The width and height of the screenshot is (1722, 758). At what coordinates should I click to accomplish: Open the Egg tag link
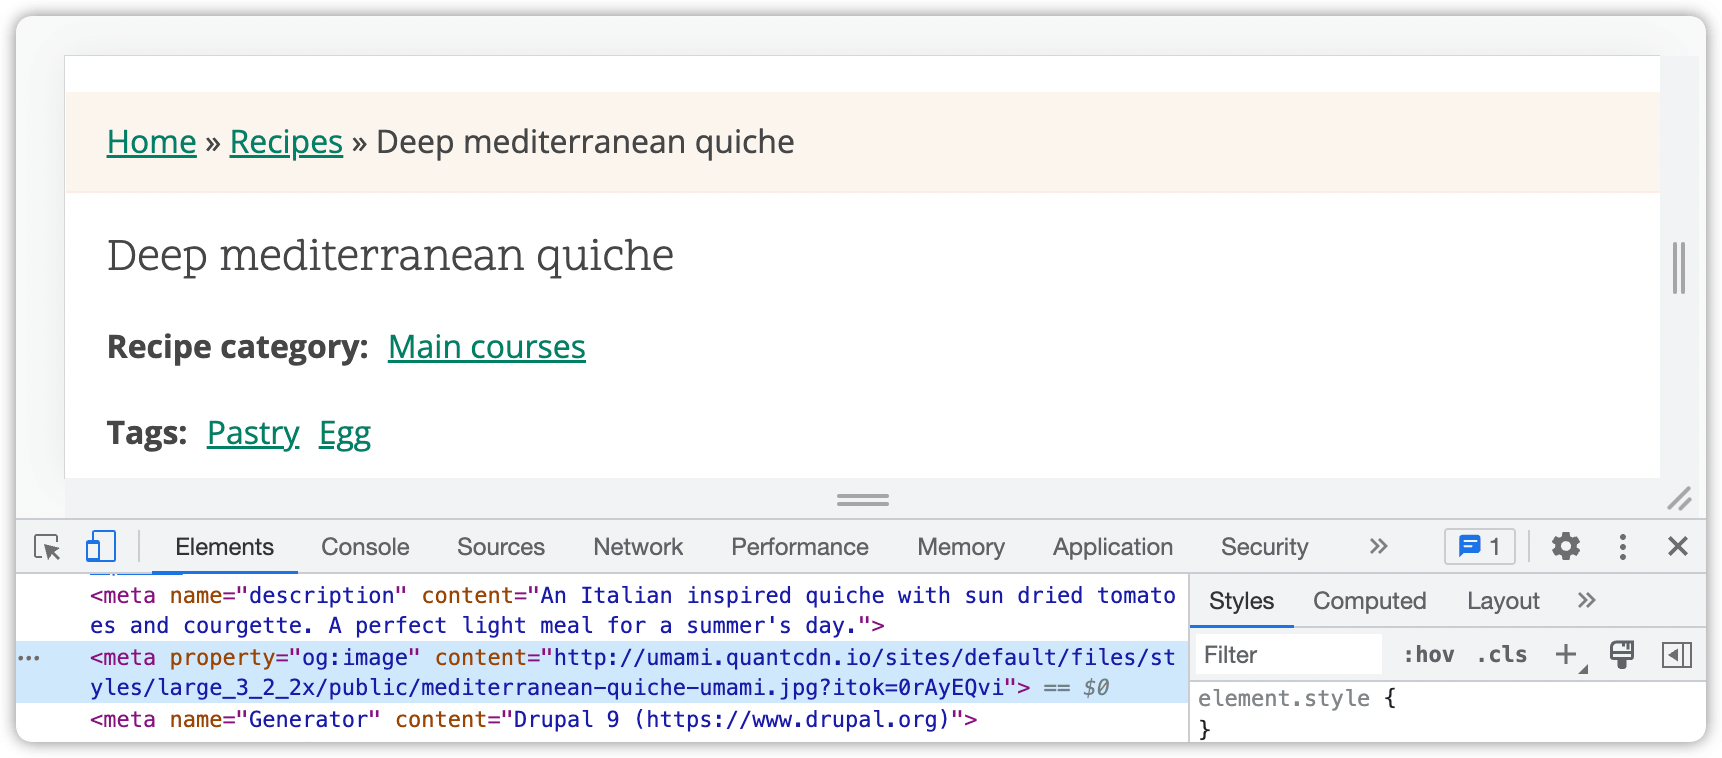[345, 433]
